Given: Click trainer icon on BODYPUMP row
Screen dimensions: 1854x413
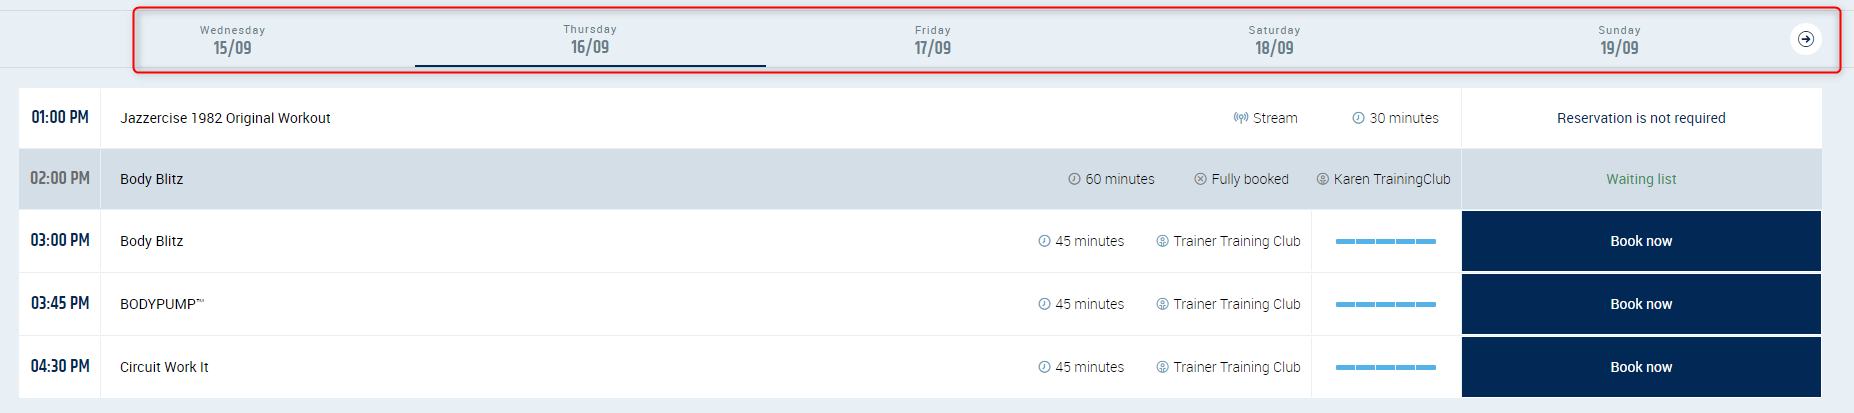Looking at the screenshot, I should click(x=1162, y=304).
